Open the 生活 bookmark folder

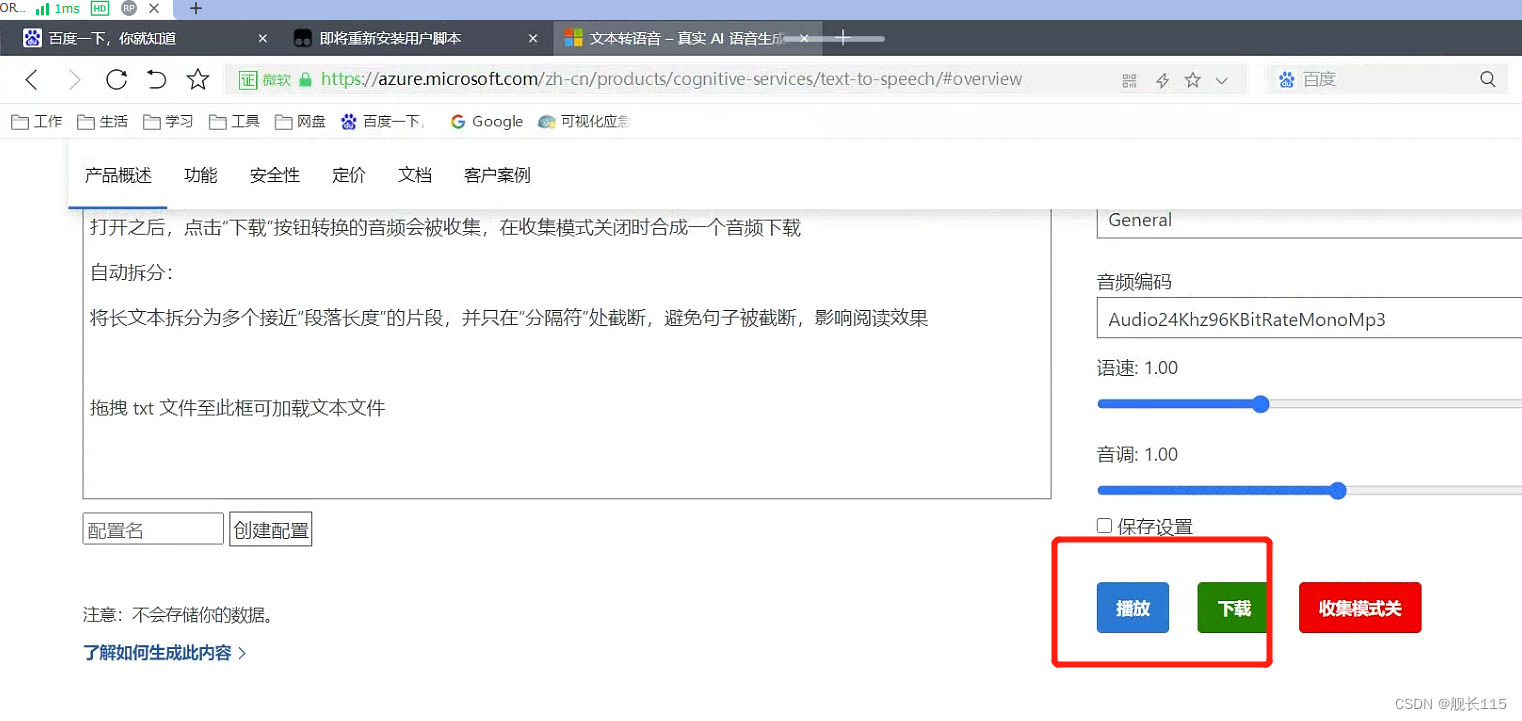102,122
